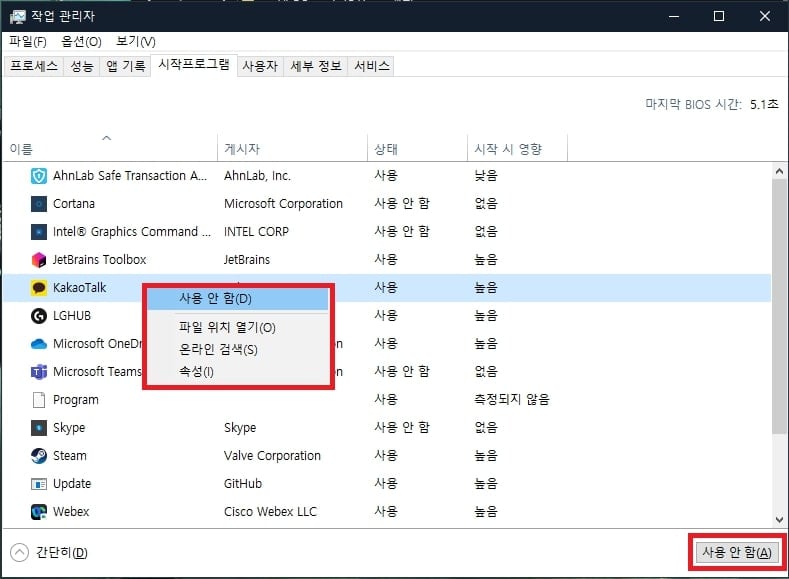The image size is (789, 579).
Task: Choose 파일 위치 열기(O) in context menu
Action: [x=238, y=327]
